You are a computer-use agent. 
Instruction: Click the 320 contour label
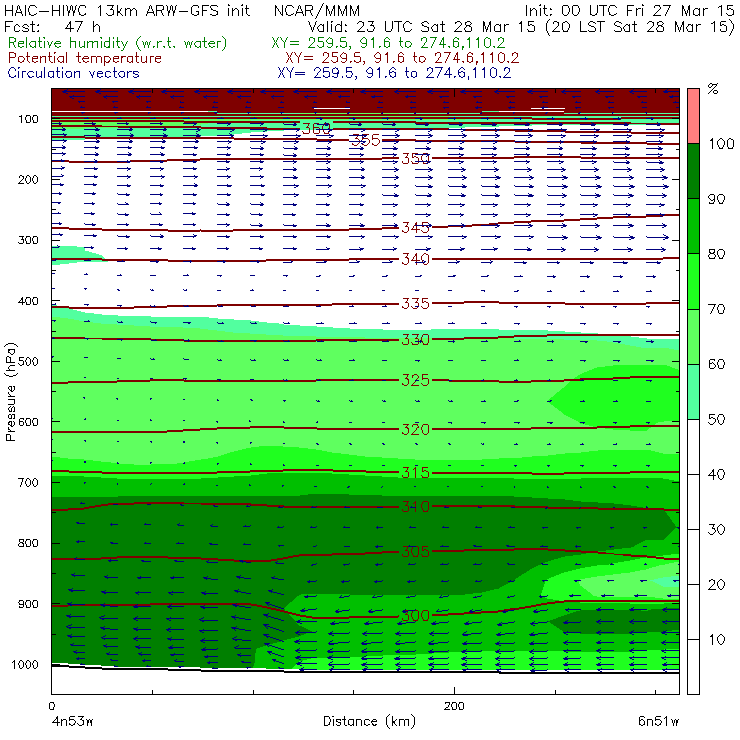click(415, 429)
